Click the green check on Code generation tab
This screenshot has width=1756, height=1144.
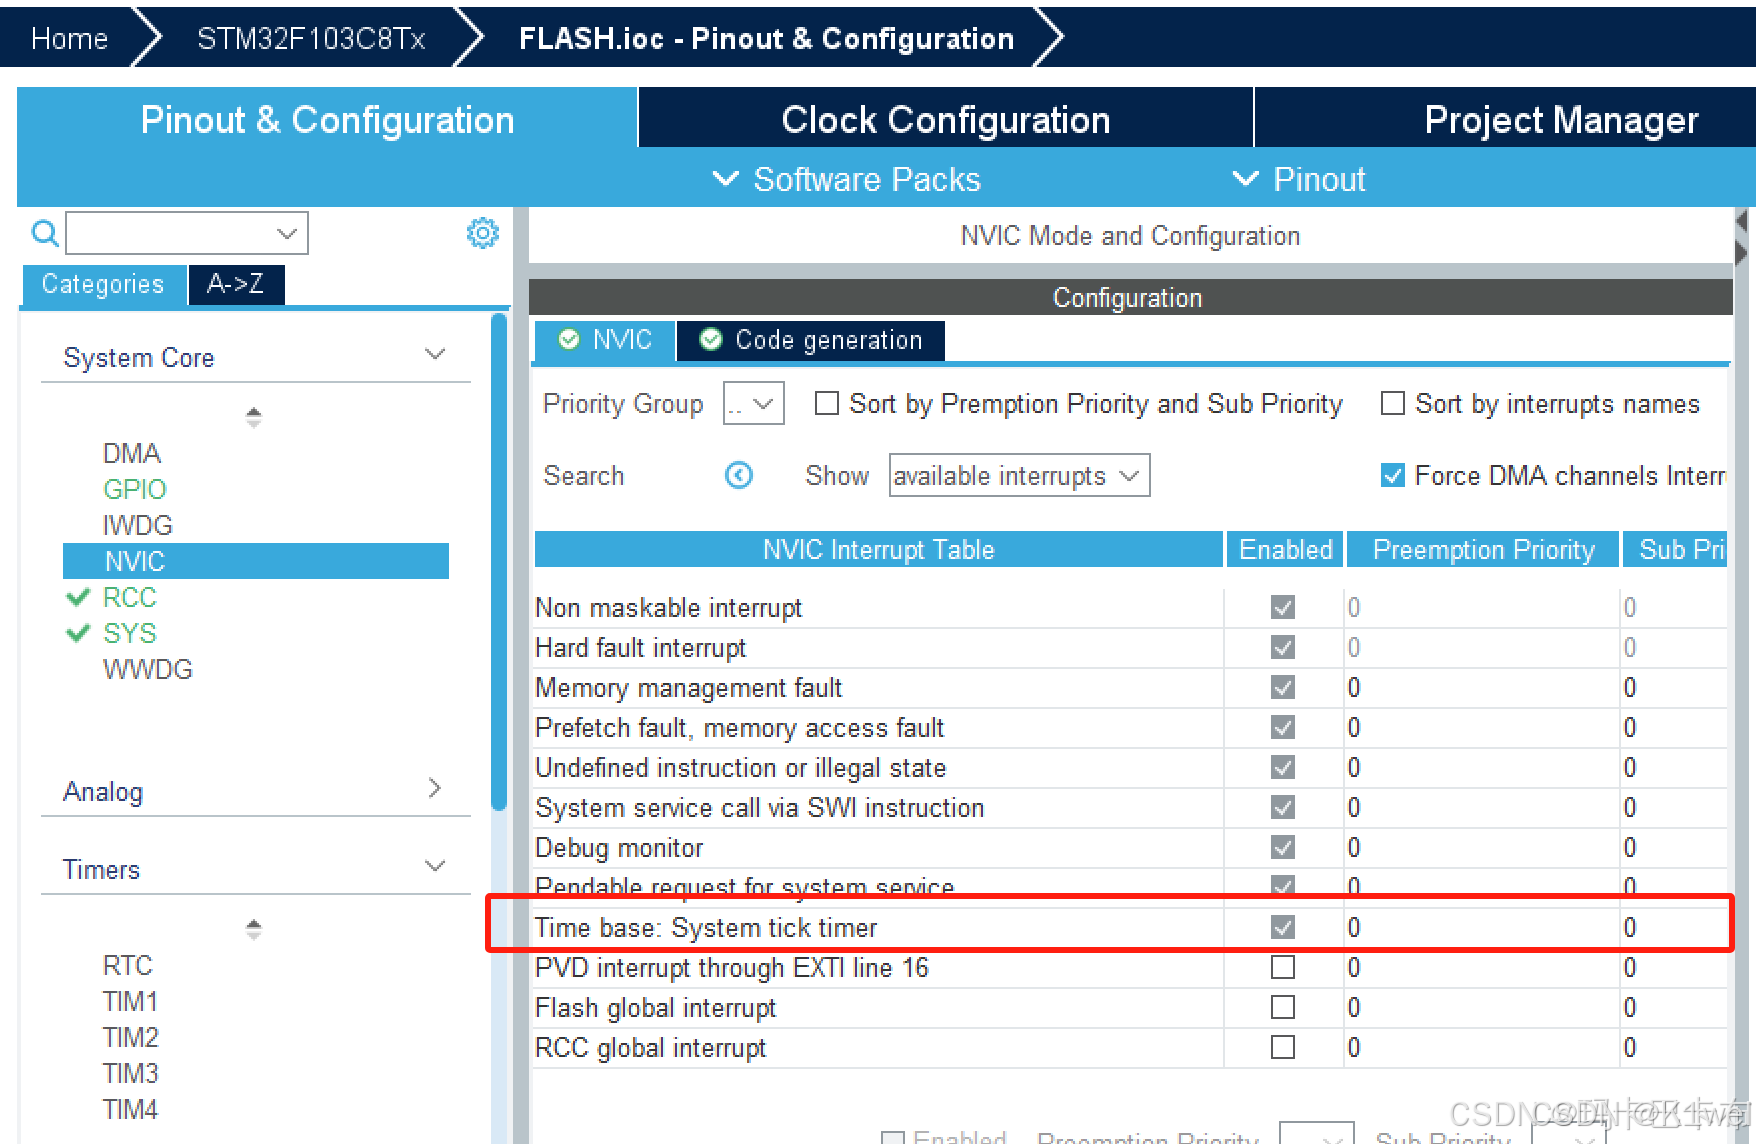tap(711, 340)
